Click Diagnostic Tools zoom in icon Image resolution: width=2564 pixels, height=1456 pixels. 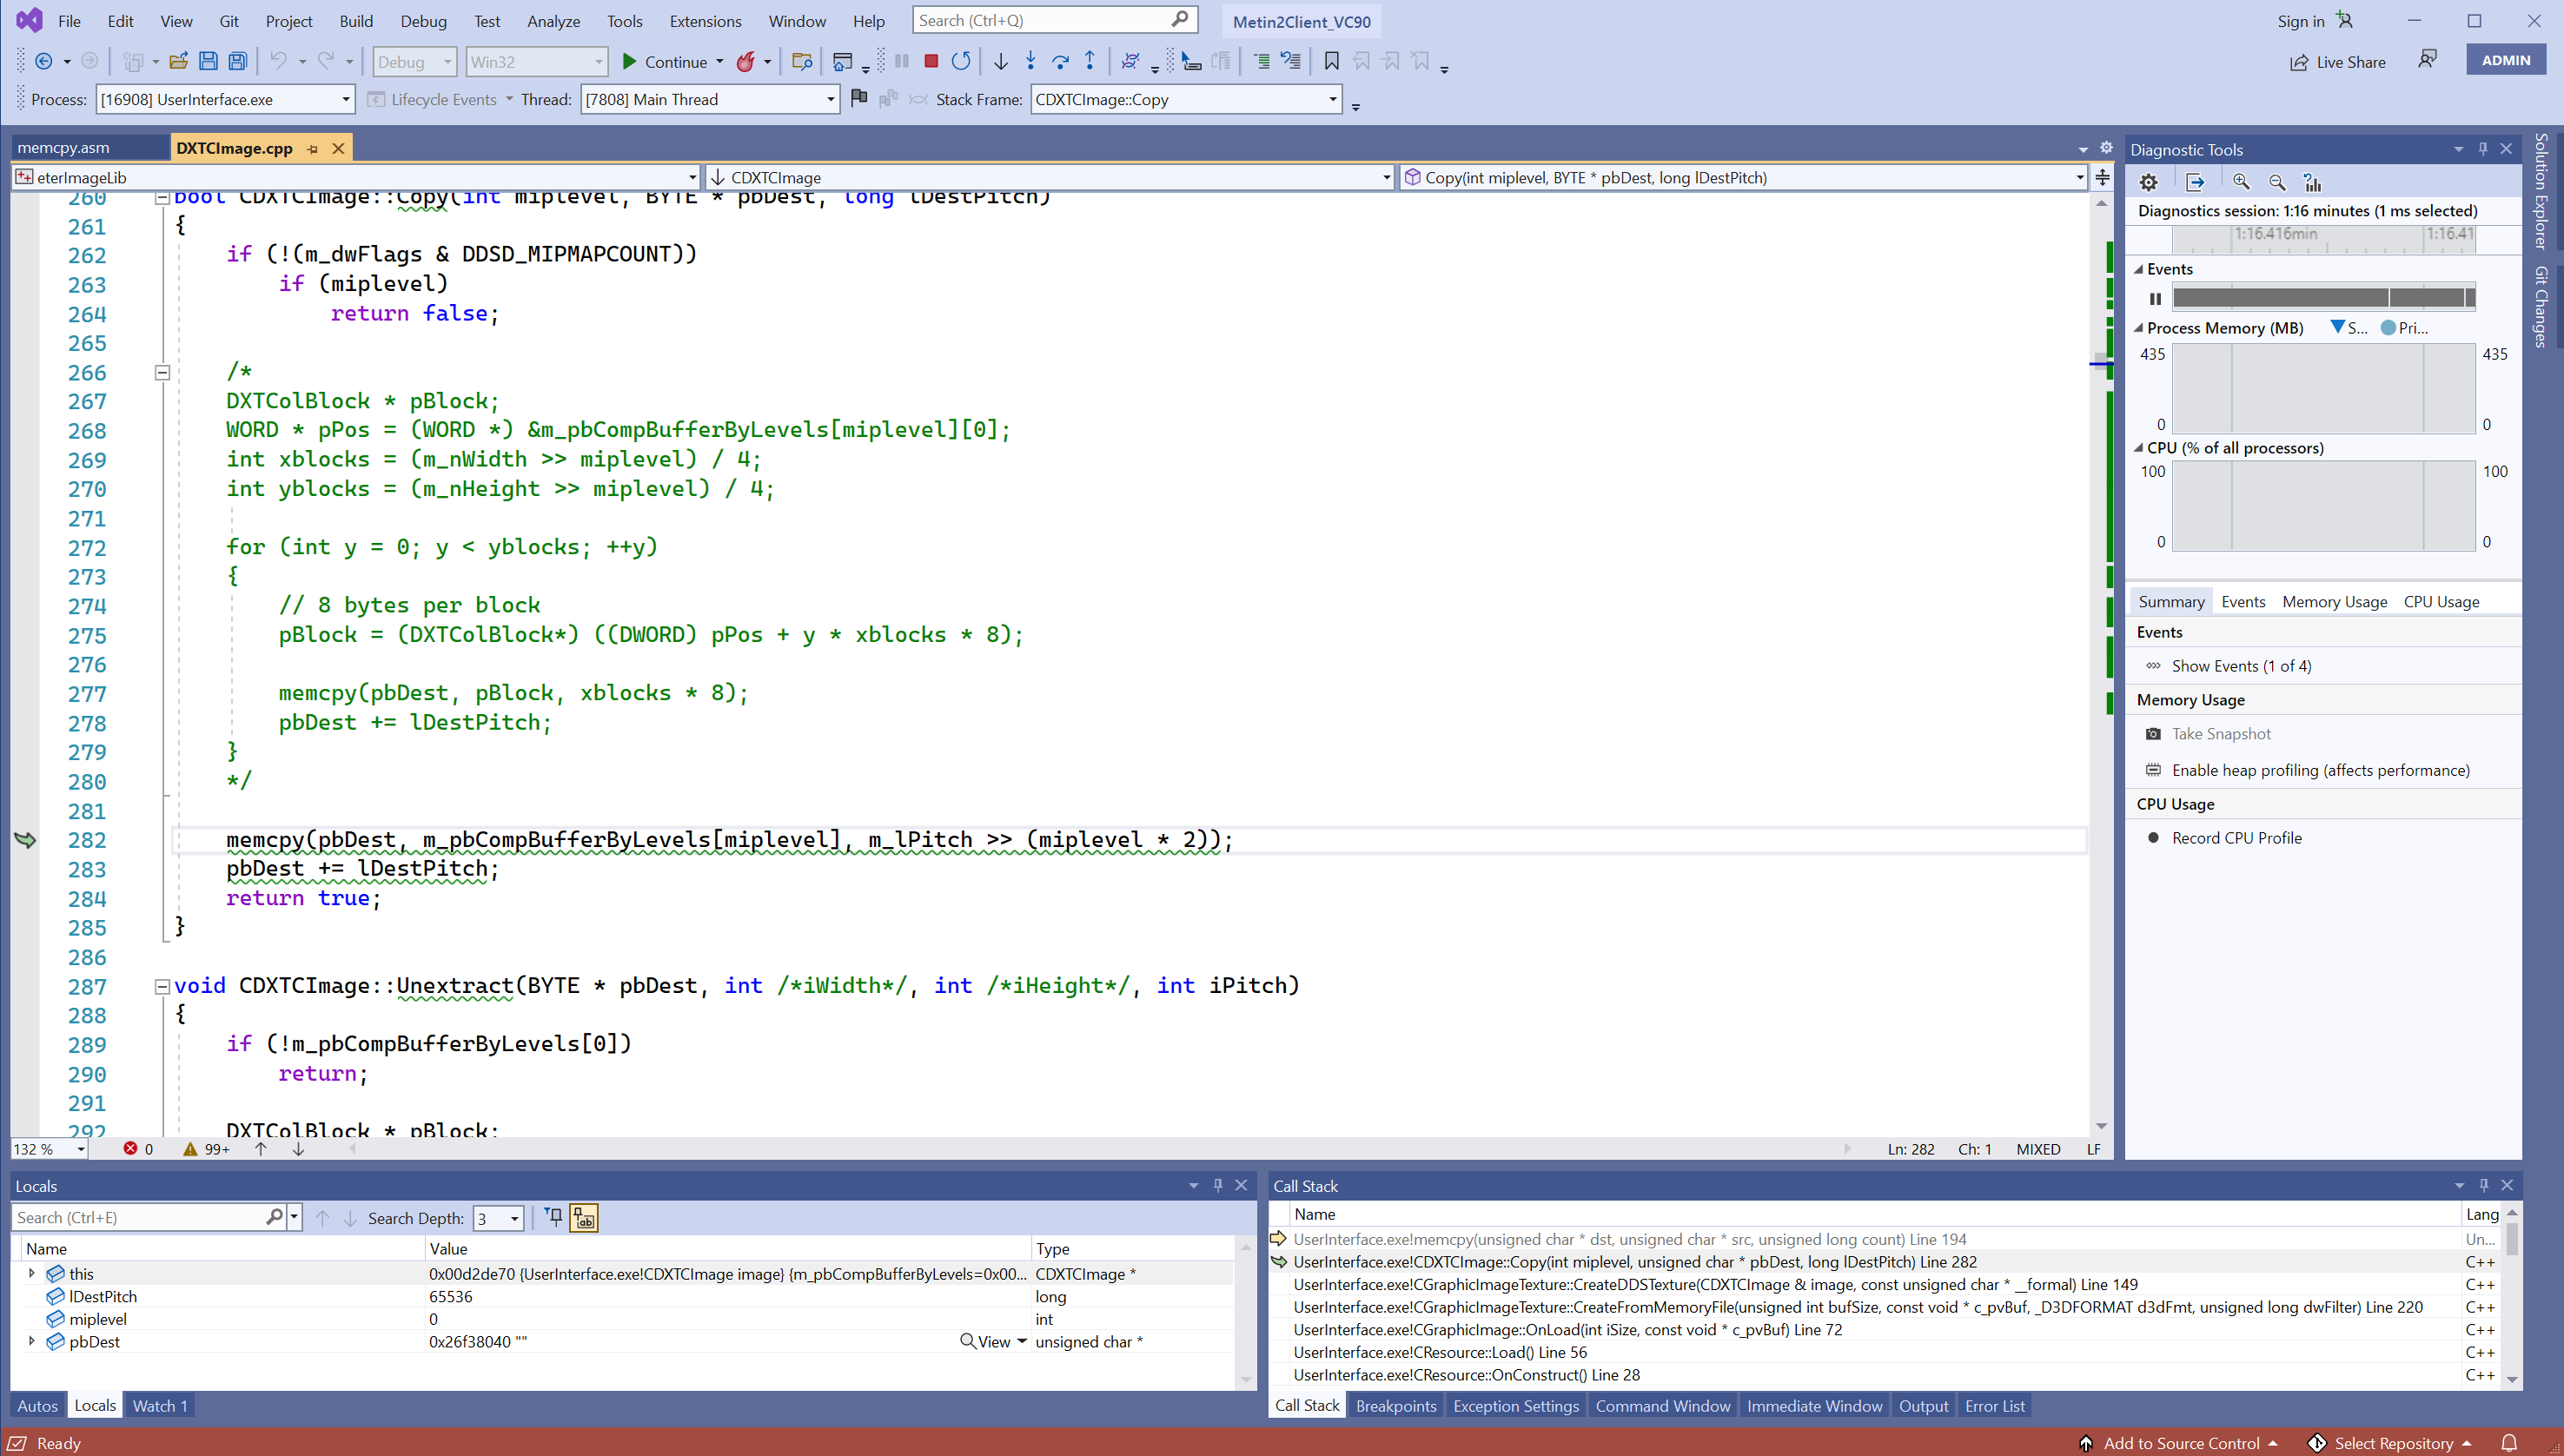(2241, 182)
